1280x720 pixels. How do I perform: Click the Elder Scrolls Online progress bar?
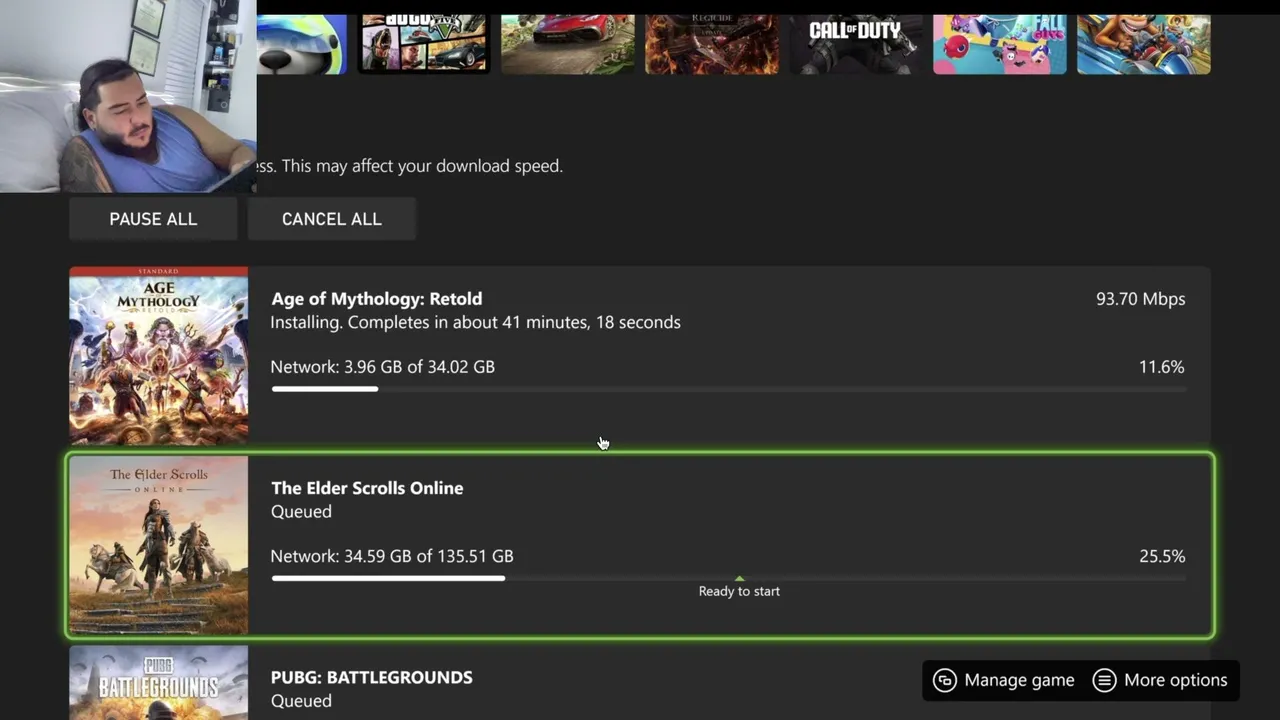tap(728, 578)
